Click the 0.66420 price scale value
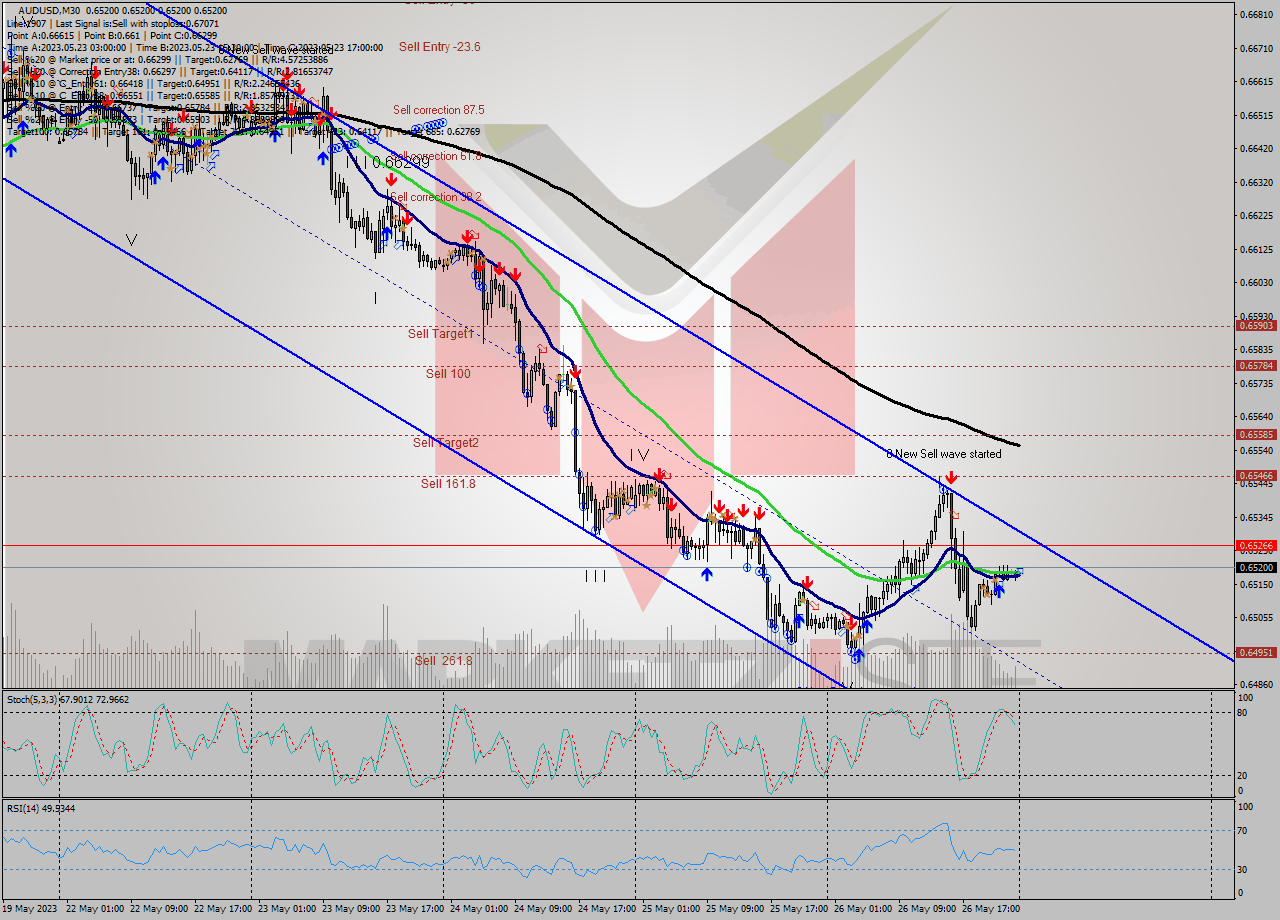 [x=1256, y=149]
